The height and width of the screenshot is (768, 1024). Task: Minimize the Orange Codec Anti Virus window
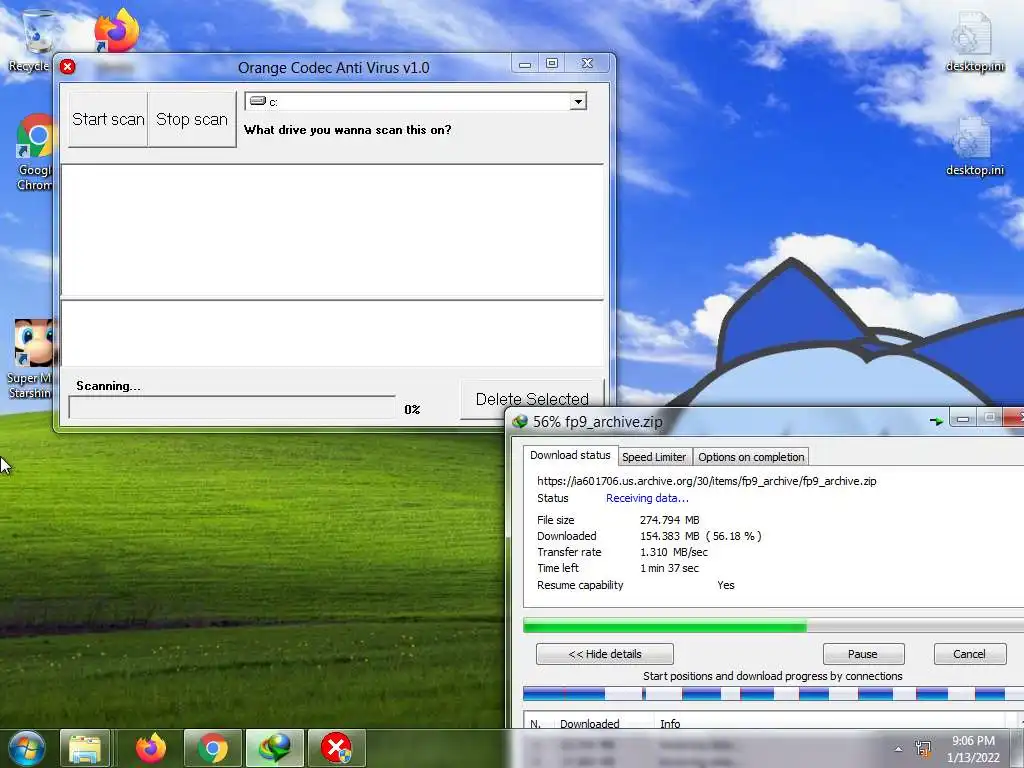[x=524, y=64]
